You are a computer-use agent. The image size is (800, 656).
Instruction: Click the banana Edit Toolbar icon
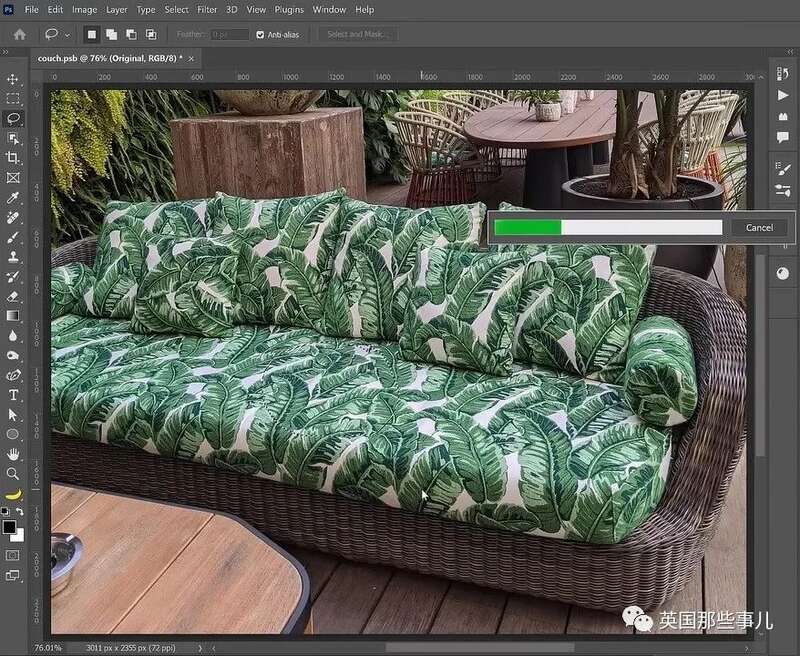(13, 494)
